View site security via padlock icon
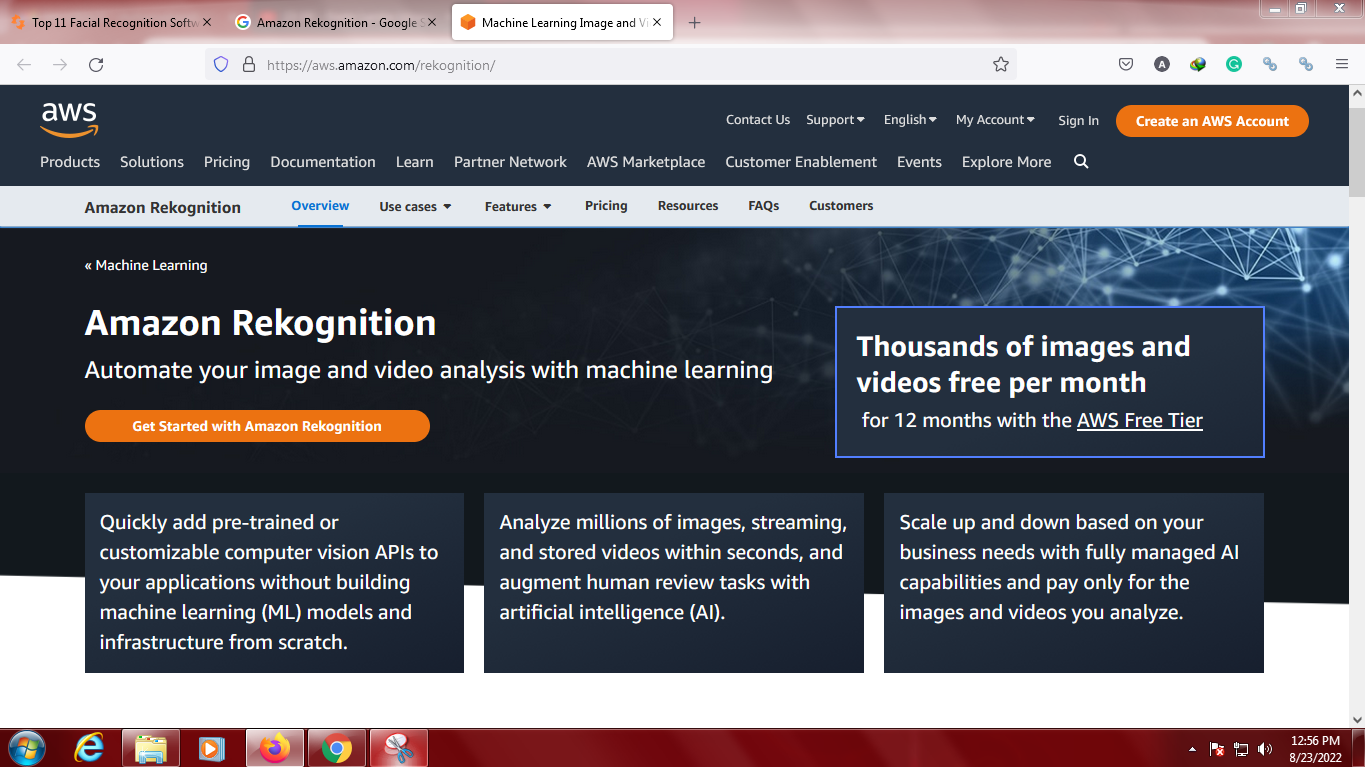The width and height of the screenshot is (1365, 767). 249,65
